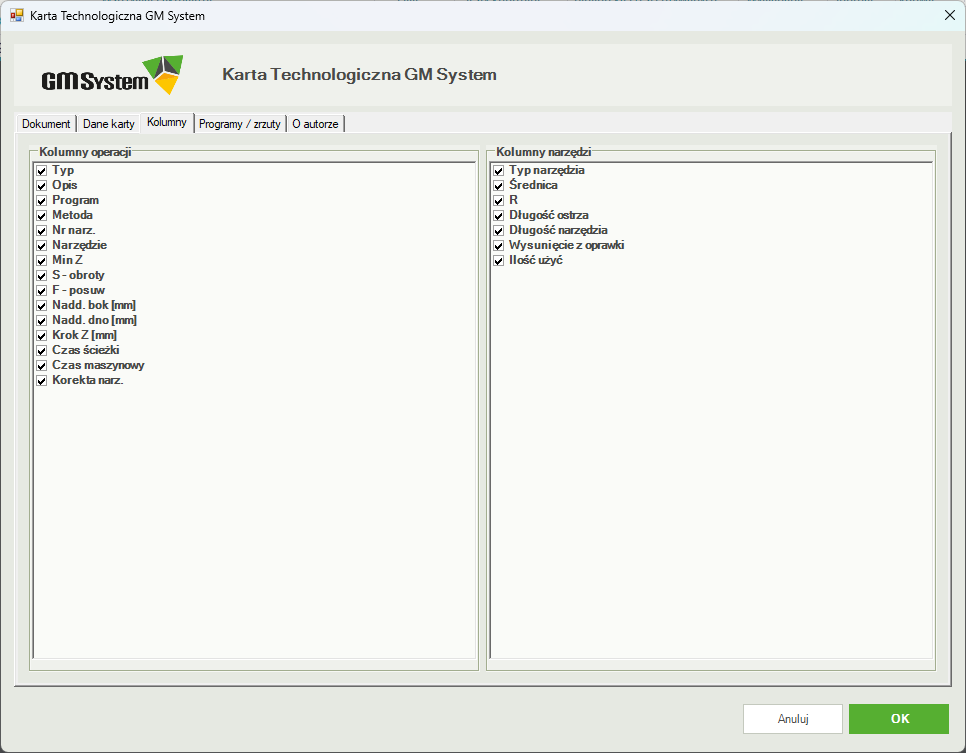Viewport: 966px width, 753px height.
Task: Open the Programy / zrzuty tab
Action: point(240,124)
